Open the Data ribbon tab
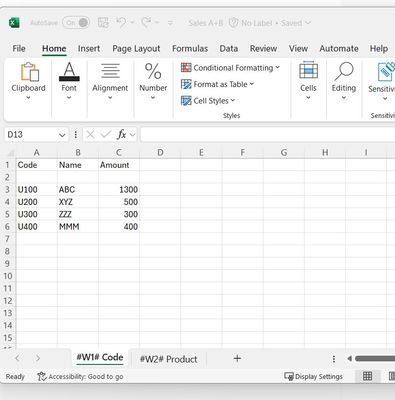The width and height of the screenshot is (395, 400). coord(229,49)
